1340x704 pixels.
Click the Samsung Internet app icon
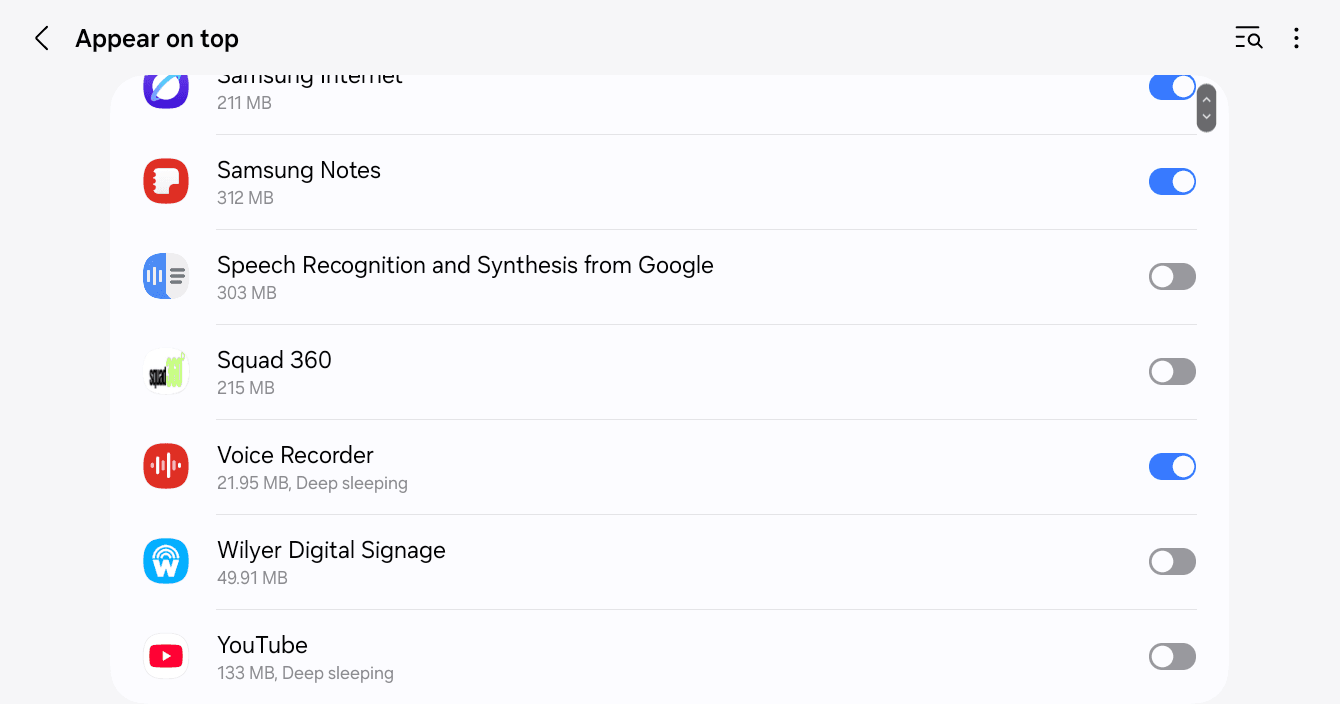[166, 91]
